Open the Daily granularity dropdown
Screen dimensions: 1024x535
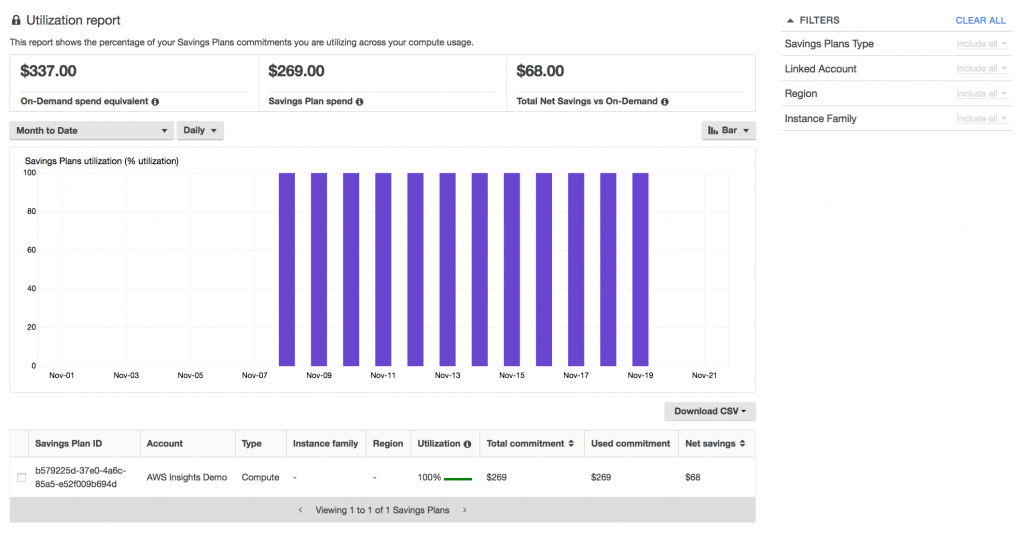[200, 131]
